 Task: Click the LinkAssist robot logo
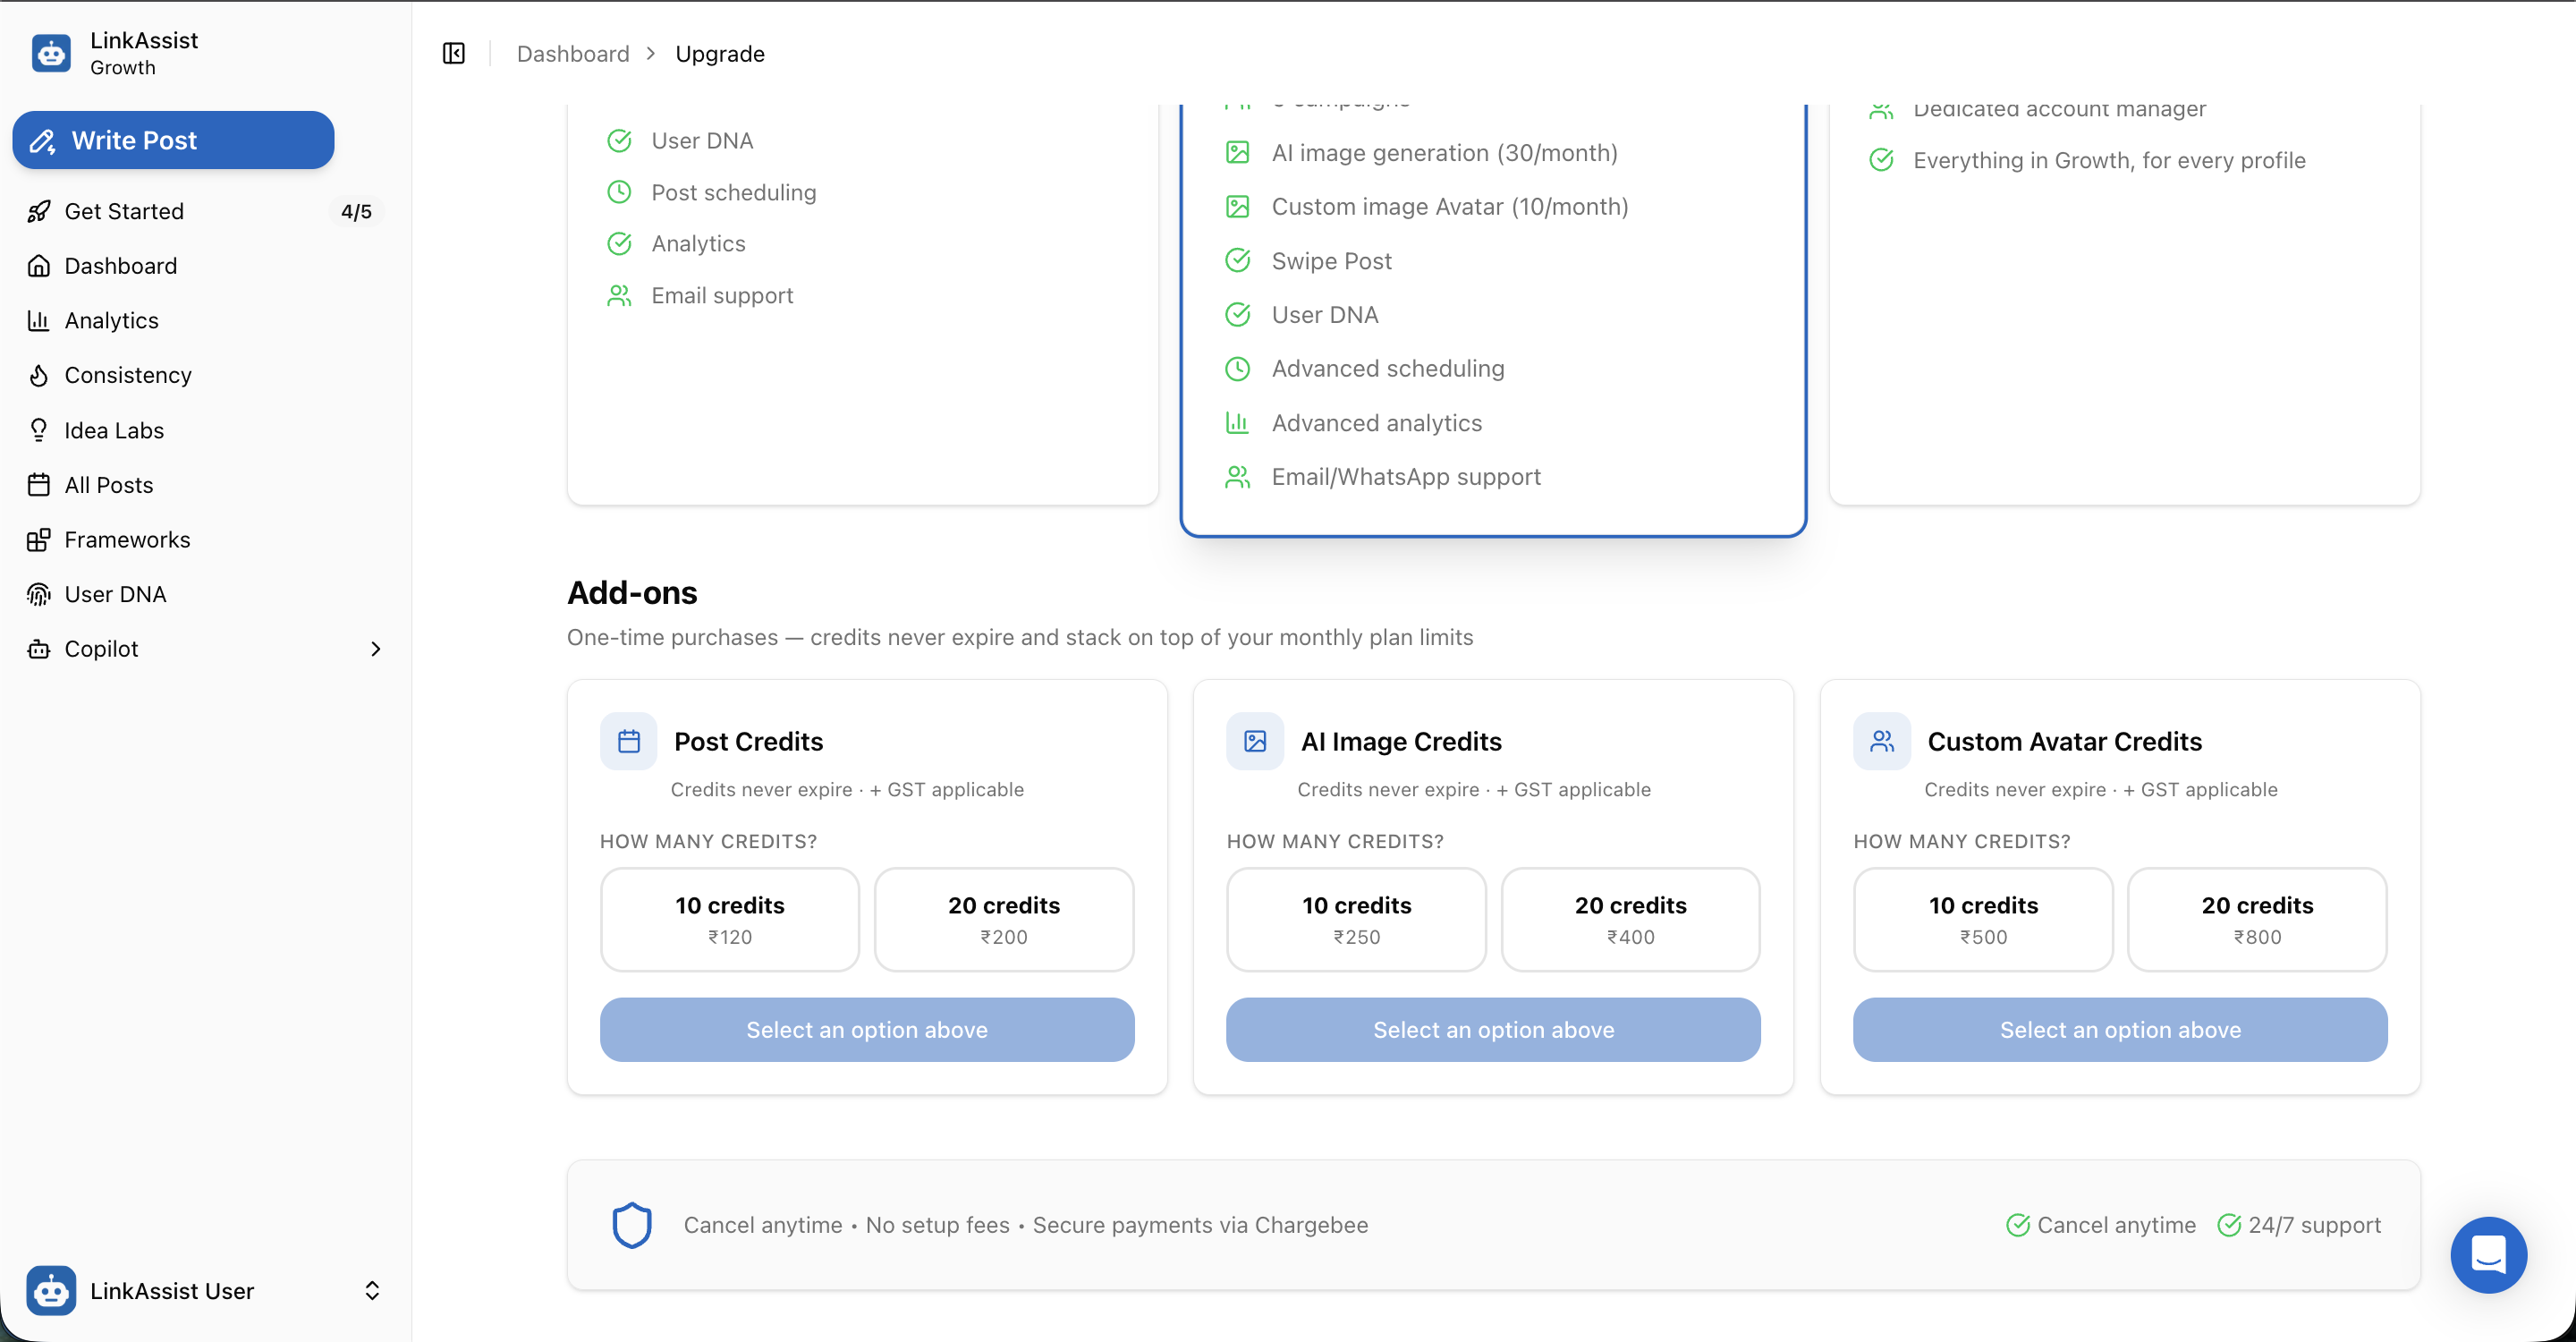[51, 53]
